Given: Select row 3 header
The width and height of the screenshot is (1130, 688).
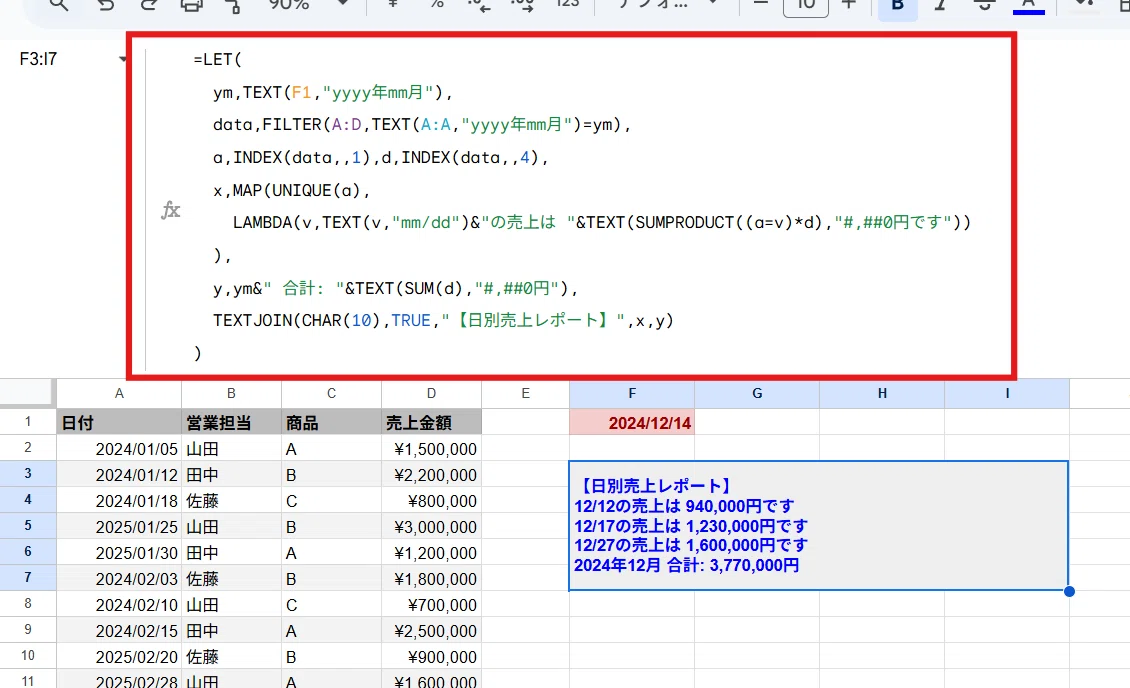Looking at the screenshot, I should click(27, 473).
